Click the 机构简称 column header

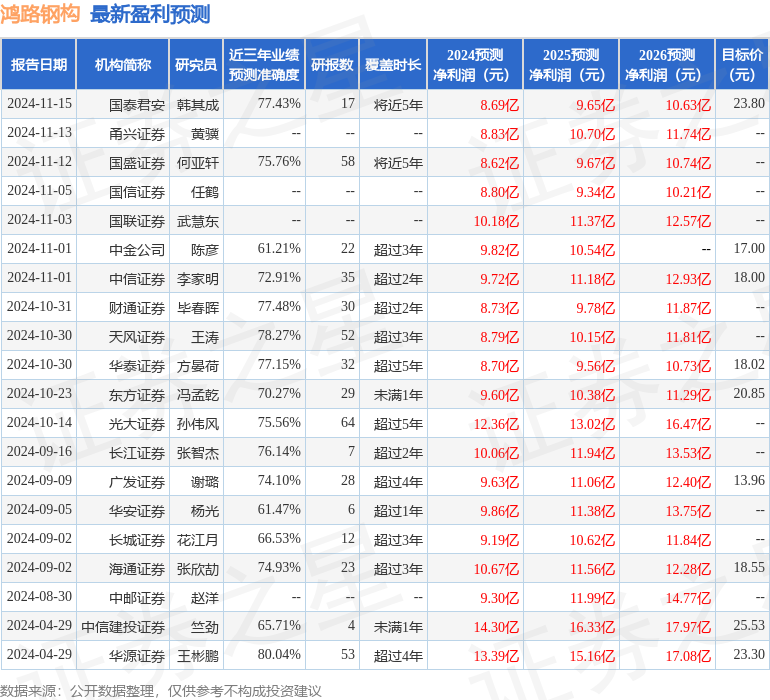[x=122, y=64]
